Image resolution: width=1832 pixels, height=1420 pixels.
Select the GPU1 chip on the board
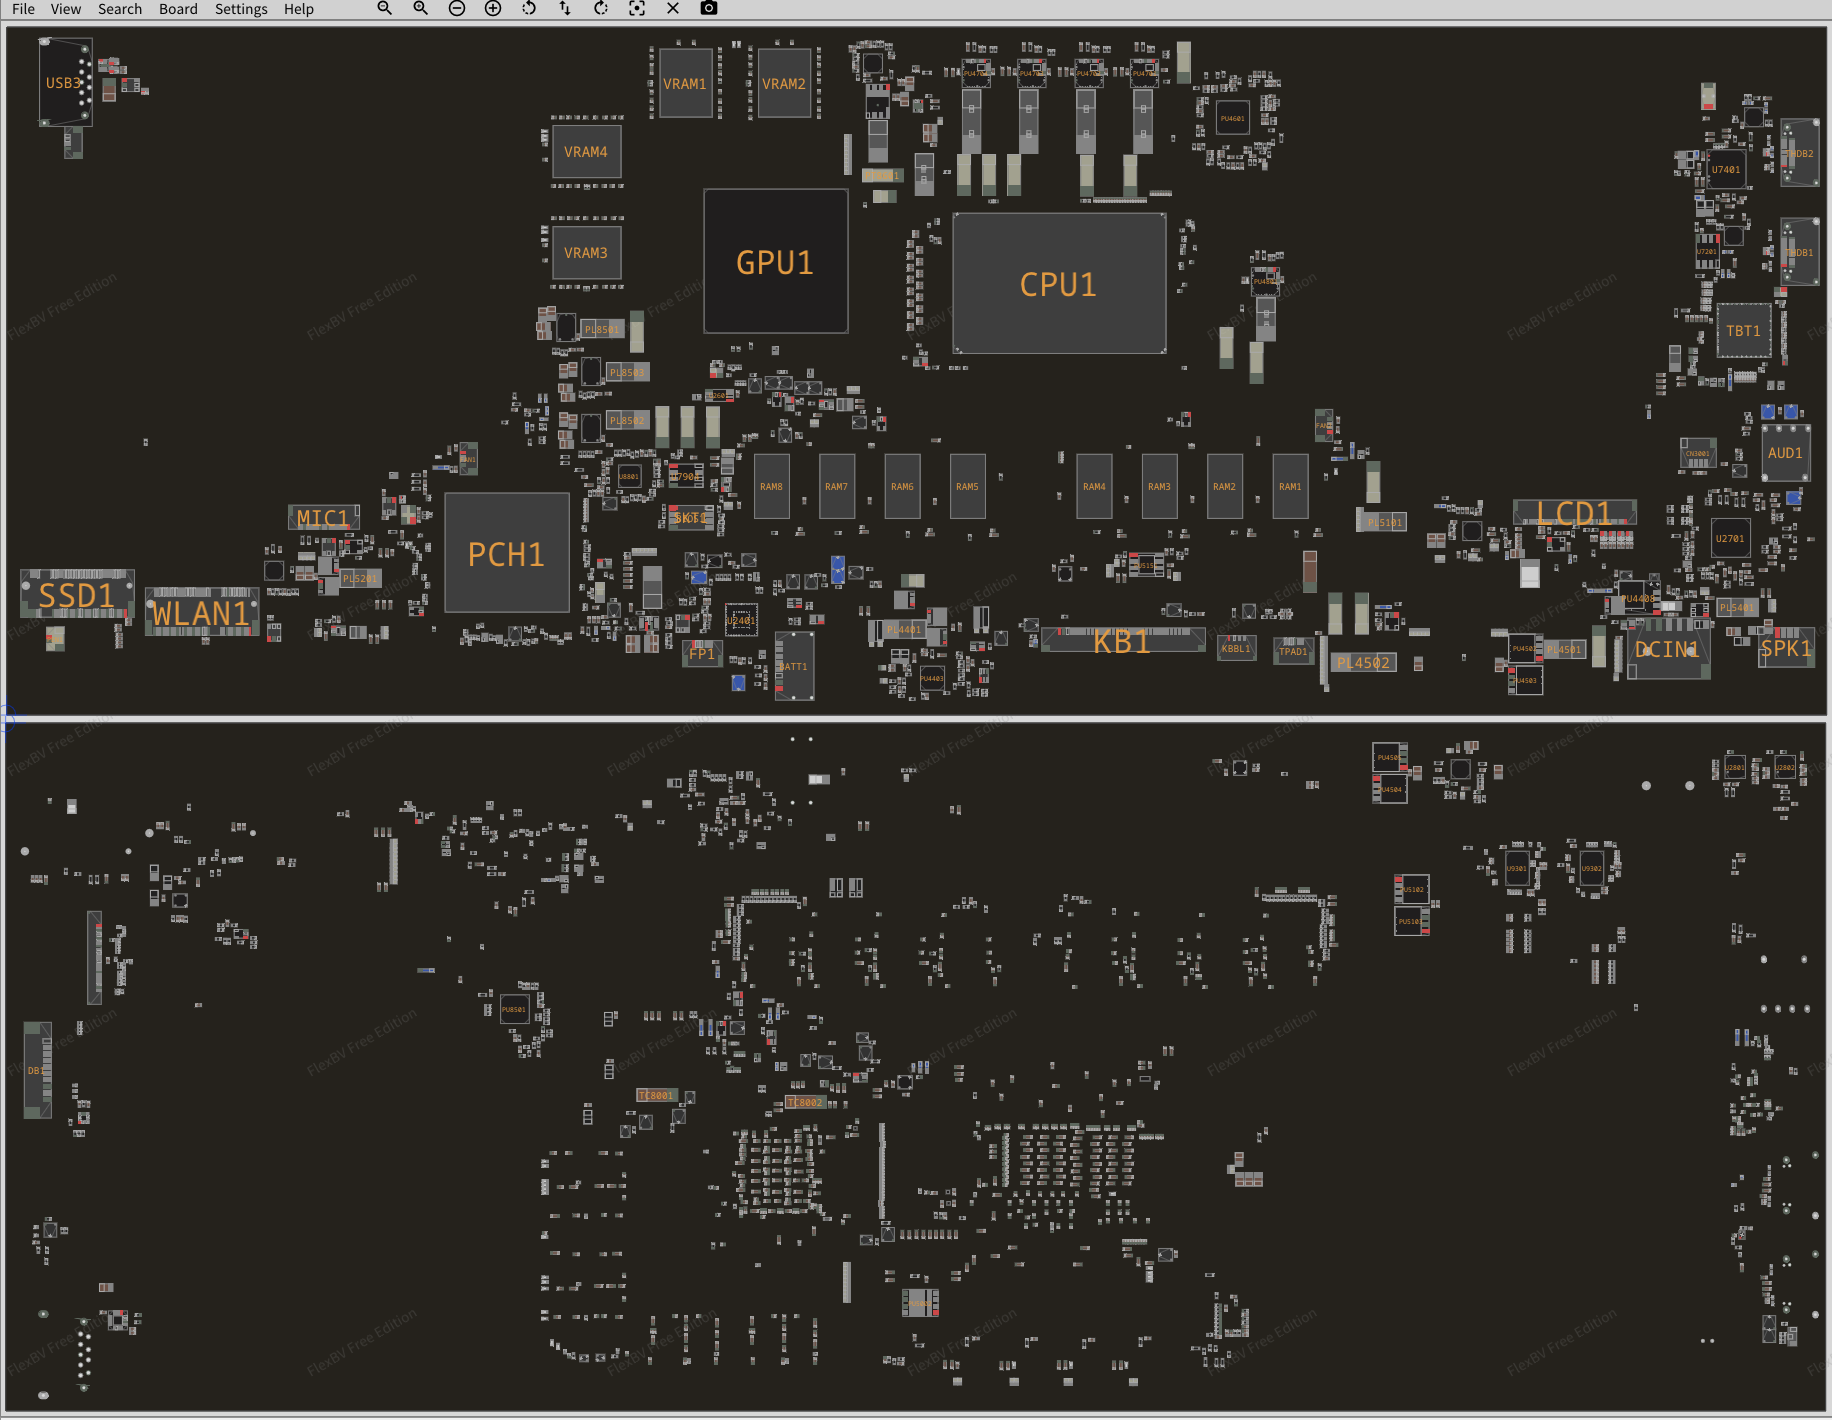point(775,262)
